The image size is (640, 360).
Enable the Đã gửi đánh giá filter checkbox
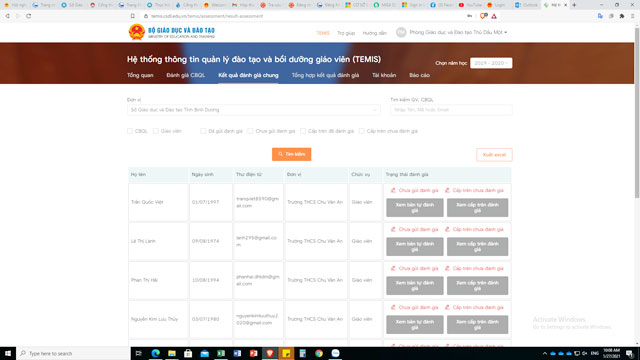click(x=203, y=131)
